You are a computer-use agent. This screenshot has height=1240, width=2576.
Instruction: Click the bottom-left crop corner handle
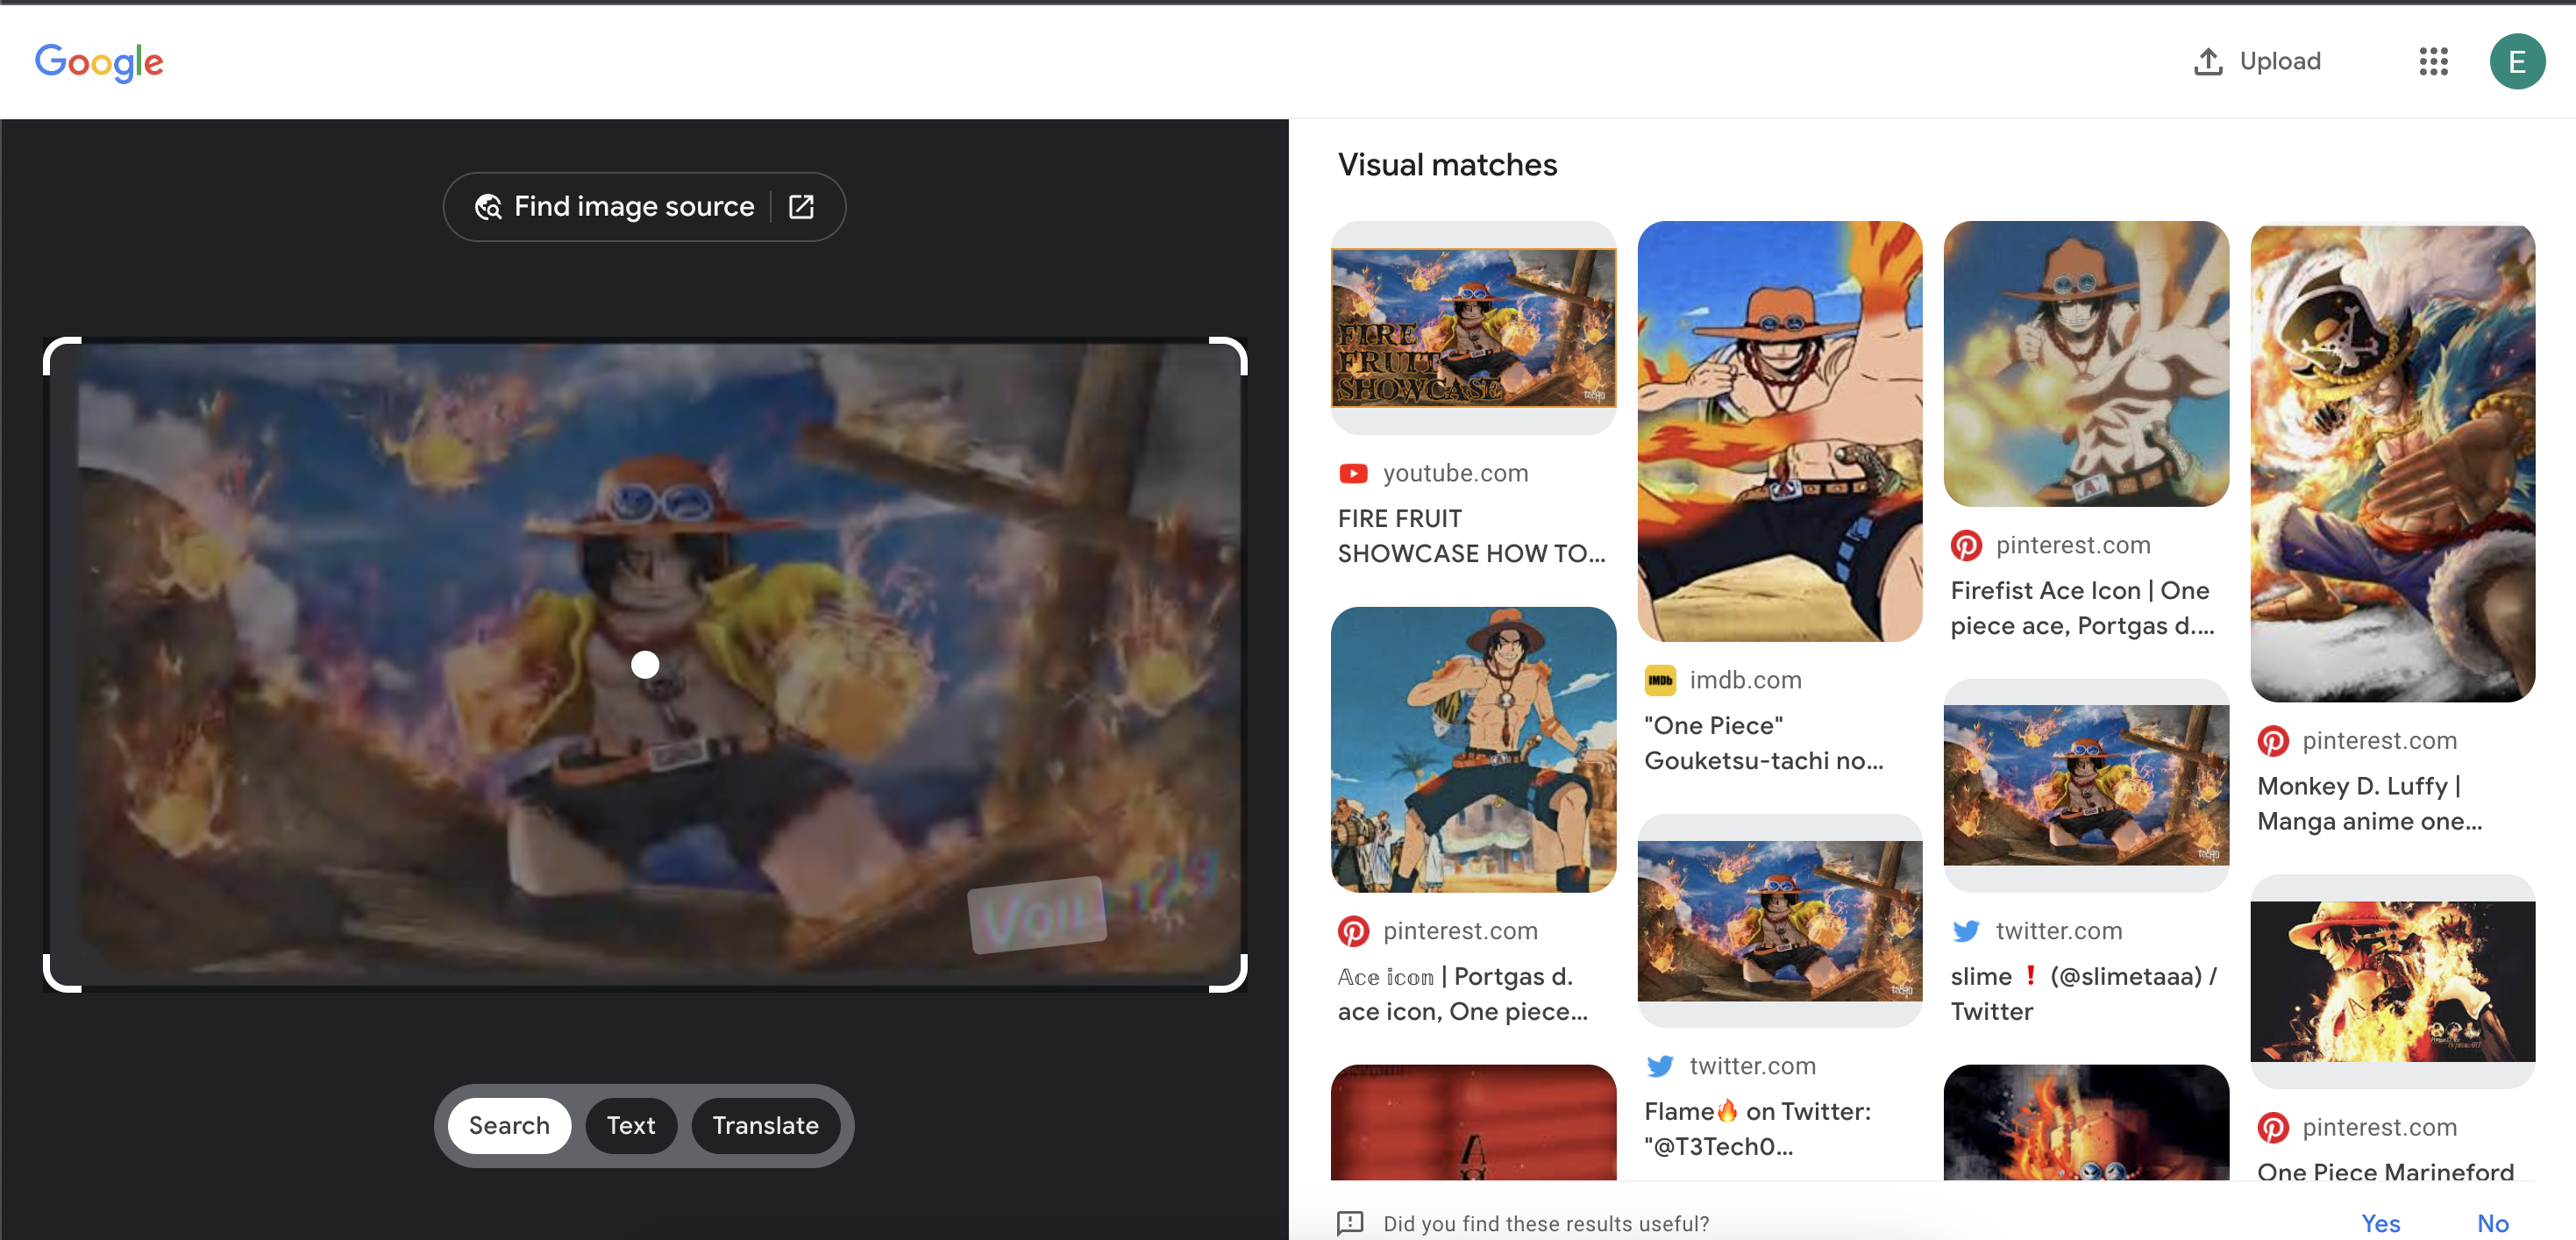[x=61, y=973]
